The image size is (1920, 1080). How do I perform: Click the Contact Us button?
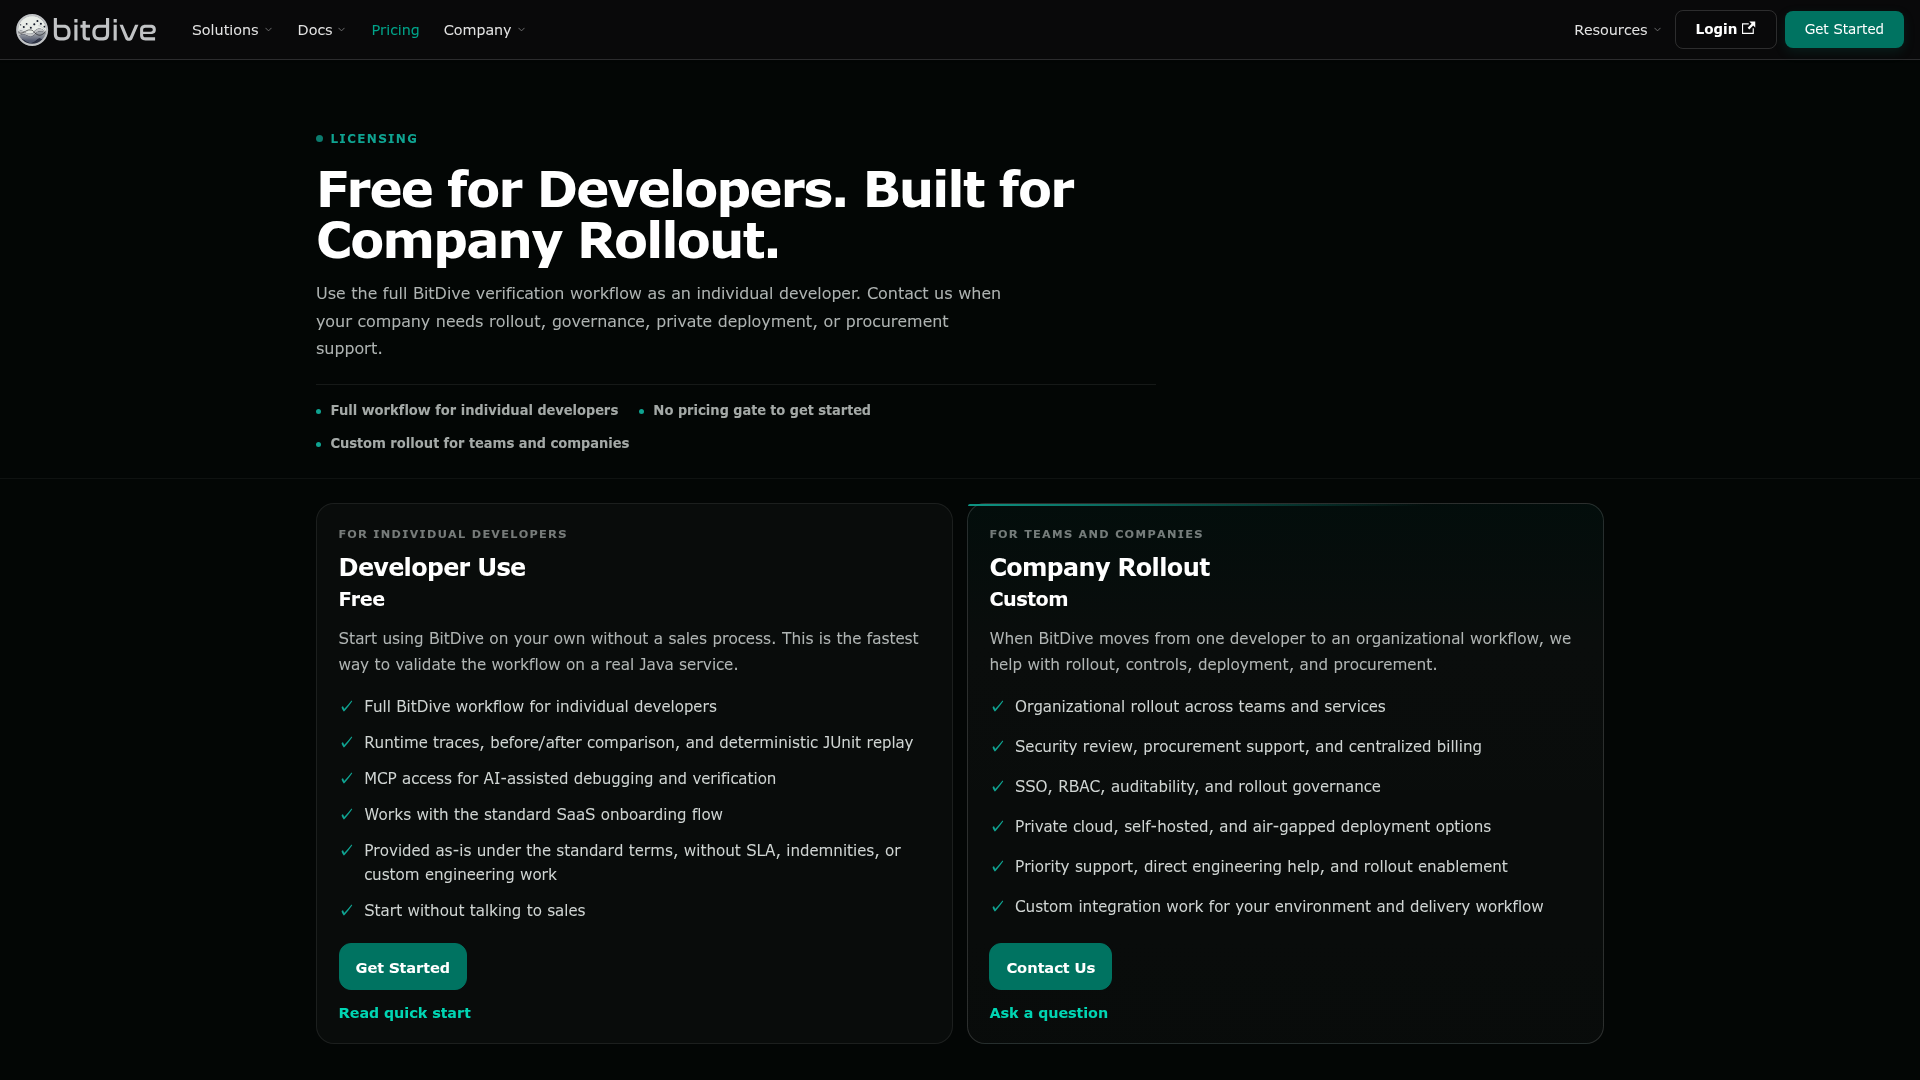tap(1050, 967)
